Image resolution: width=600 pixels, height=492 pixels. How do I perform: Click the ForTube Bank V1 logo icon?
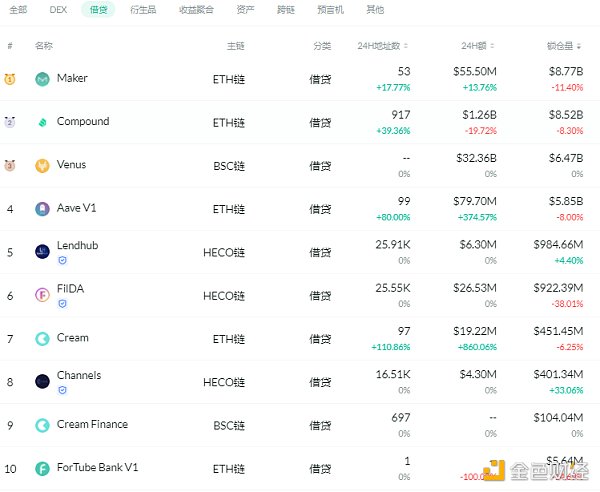coord(43,468)
